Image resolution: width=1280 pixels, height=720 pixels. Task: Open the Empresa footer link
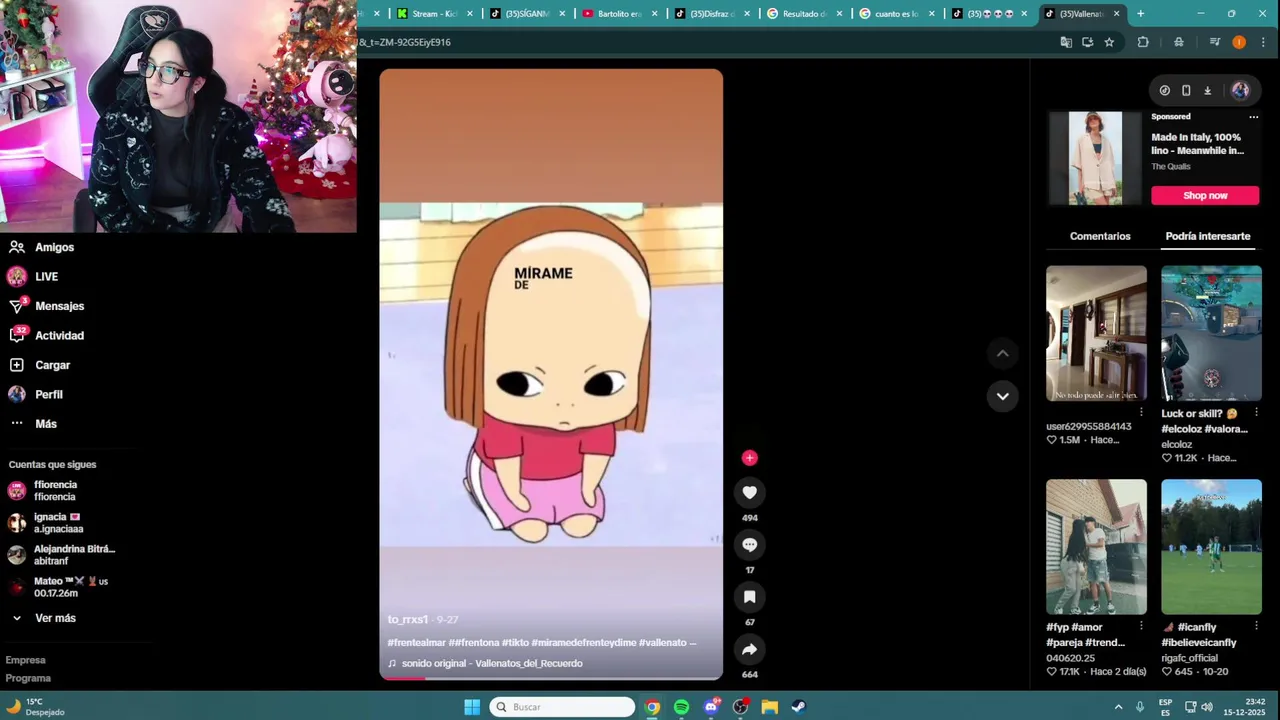(26, 660)
